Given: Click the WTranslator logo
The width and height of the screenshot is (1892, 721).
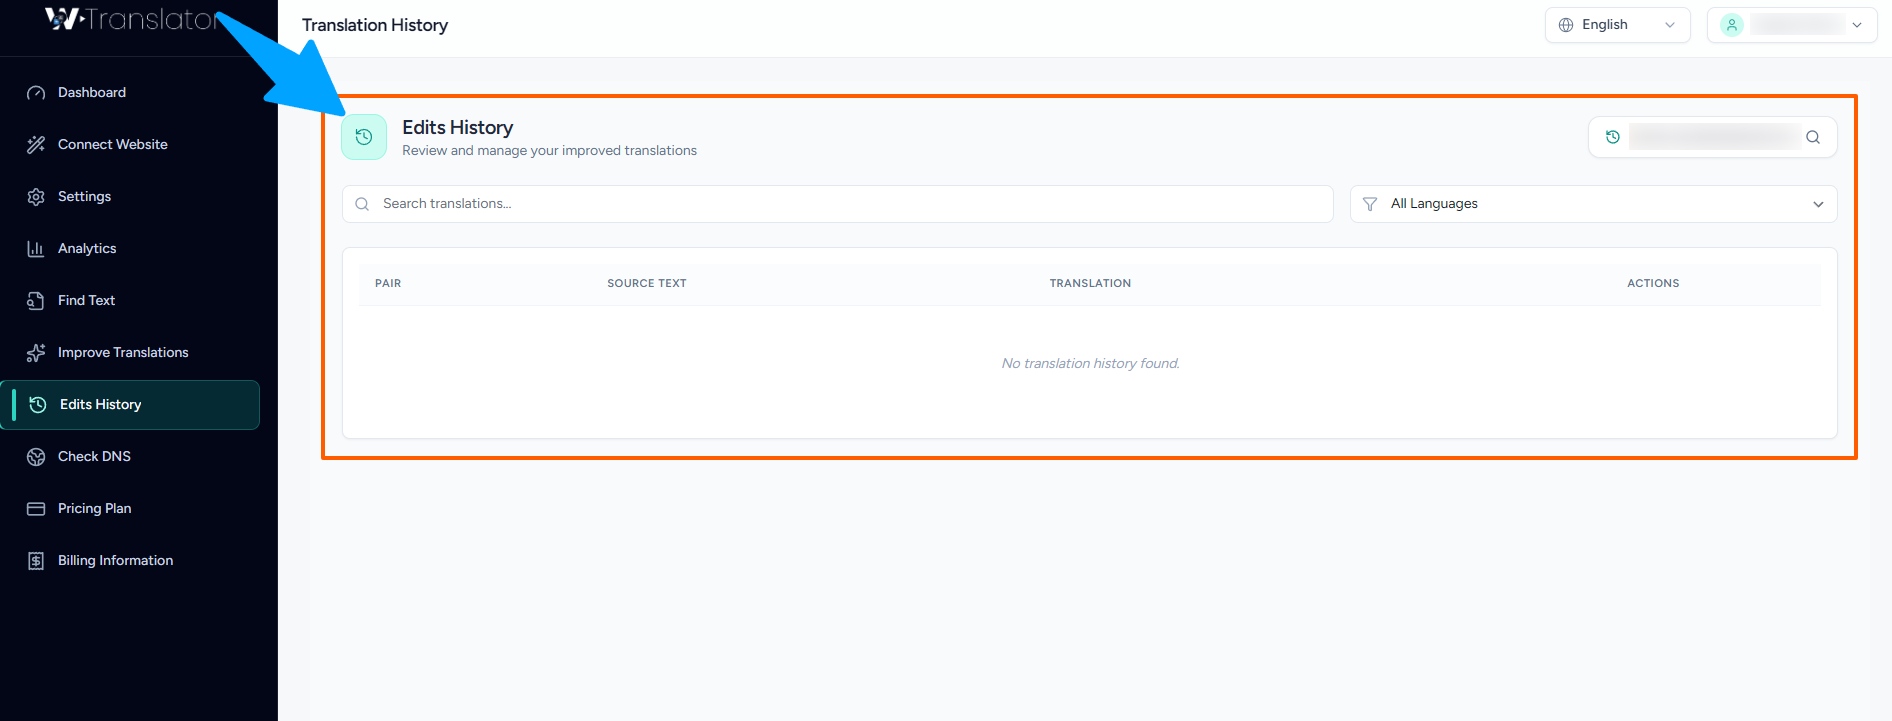Looking at the screenshot, I should pyautogui.click(x=130, y=20).
